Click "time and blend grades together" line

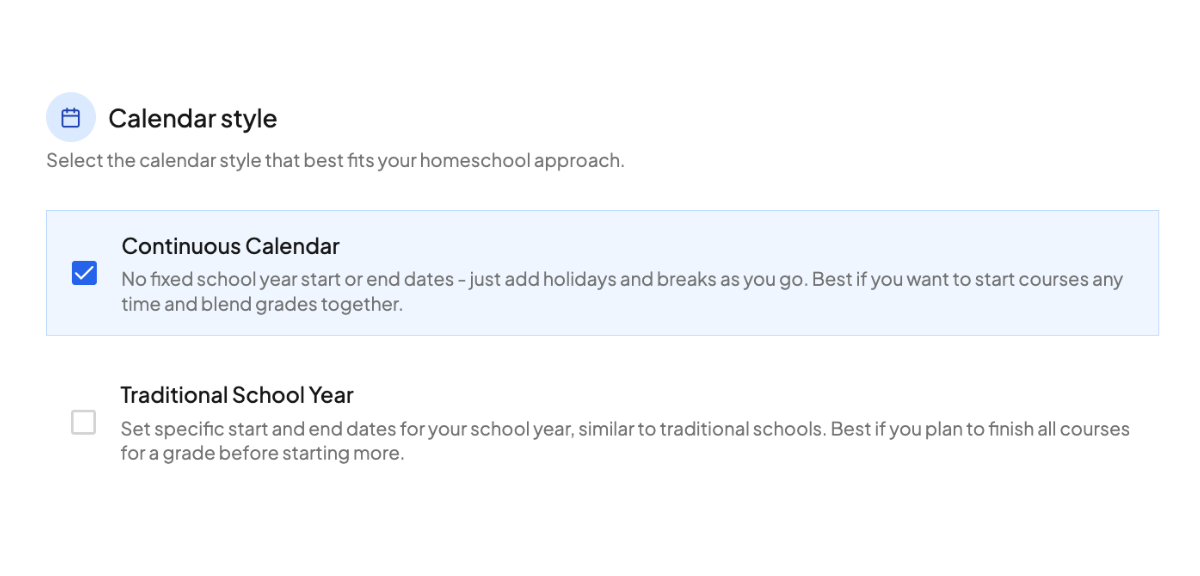pyautogui.click(x=262, y=304)
